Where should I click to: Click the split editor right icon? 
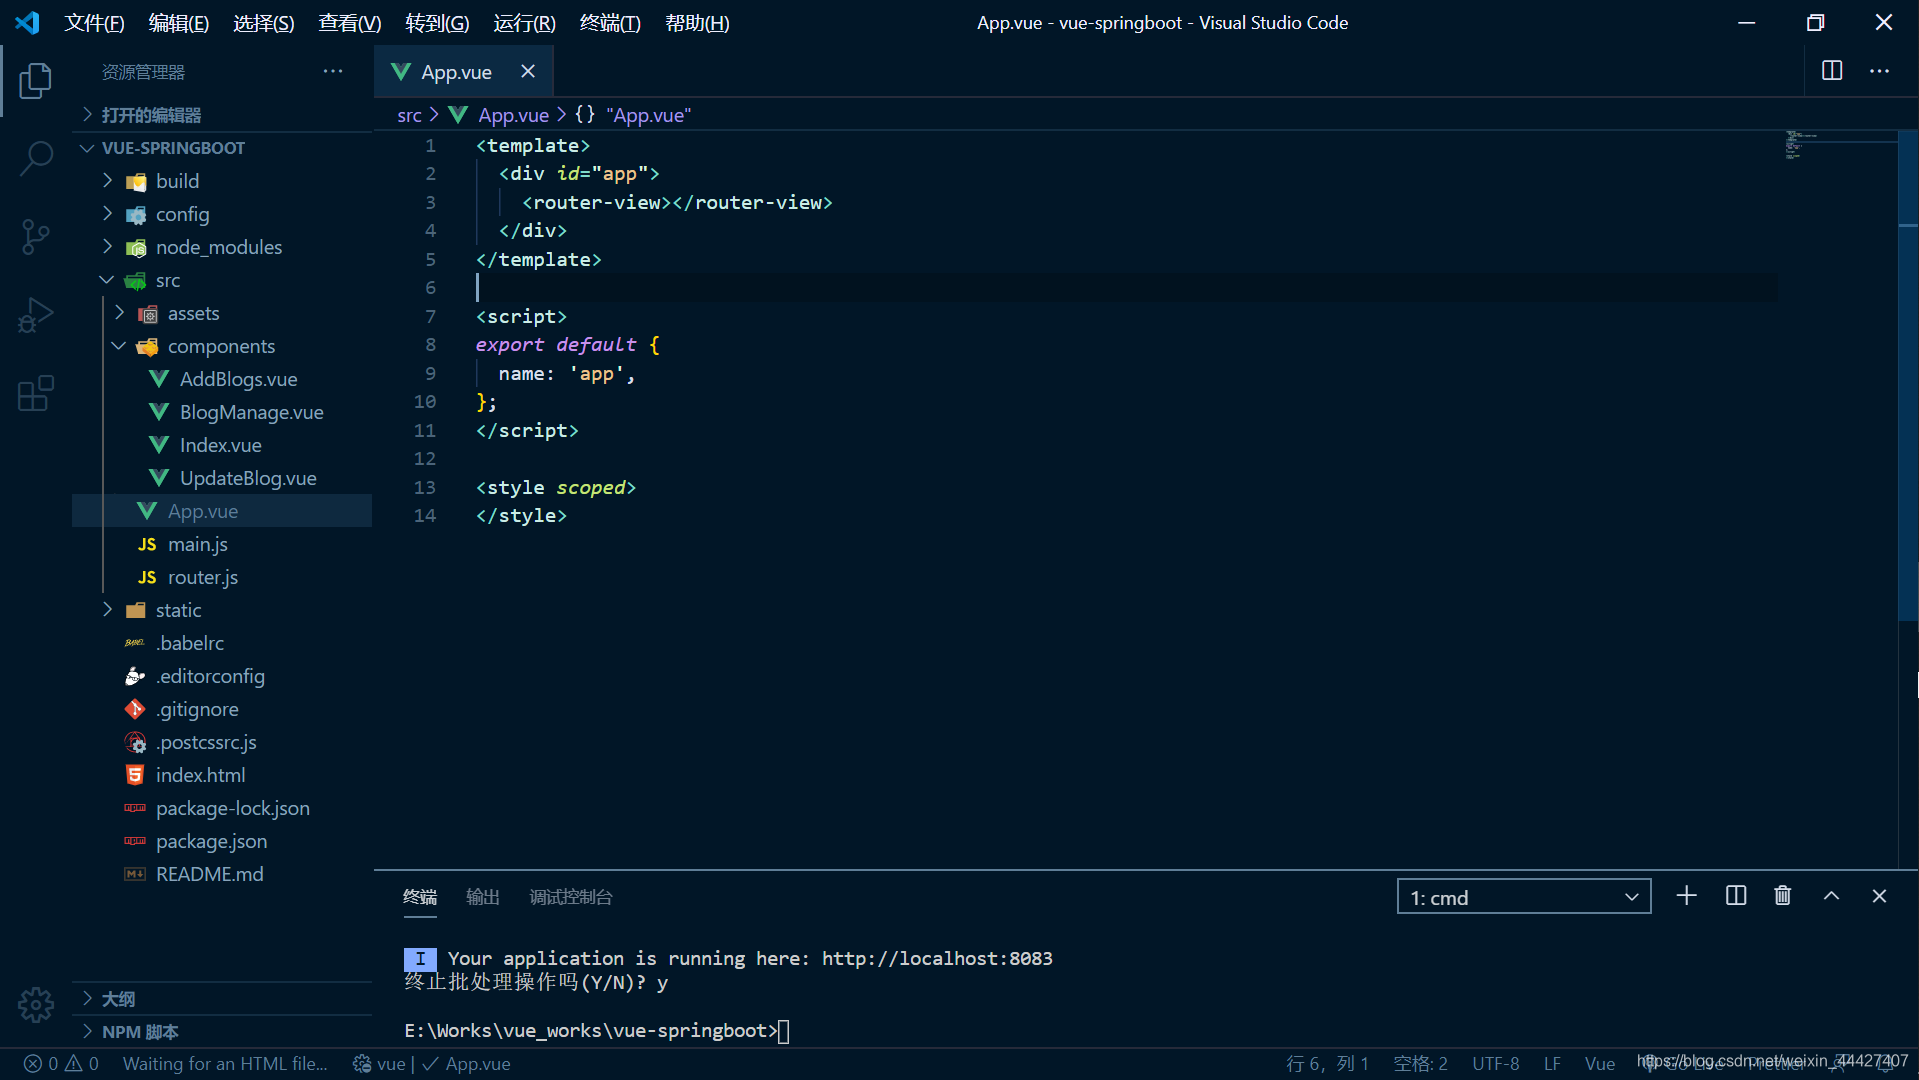1832,71
